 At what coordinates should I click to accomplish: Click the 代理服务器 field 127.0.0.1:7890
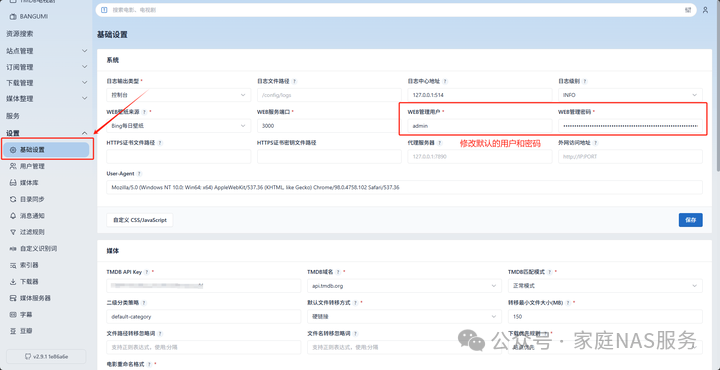[x=480, y=157]
